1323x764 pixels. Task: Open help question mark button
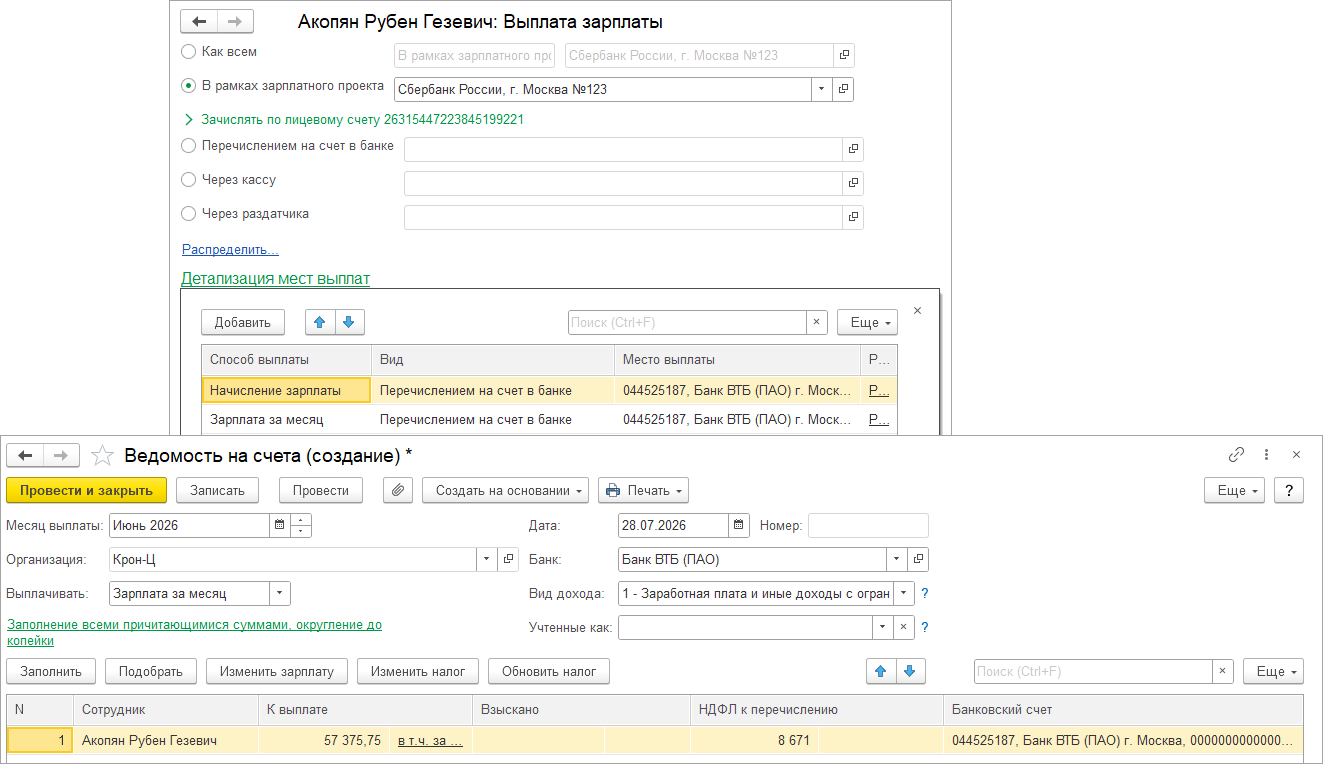point(1290,490)
